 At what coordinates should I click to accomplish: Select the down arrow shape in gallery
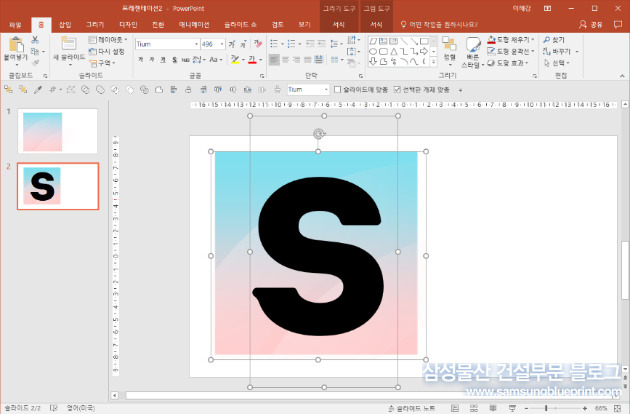[373, 61]
